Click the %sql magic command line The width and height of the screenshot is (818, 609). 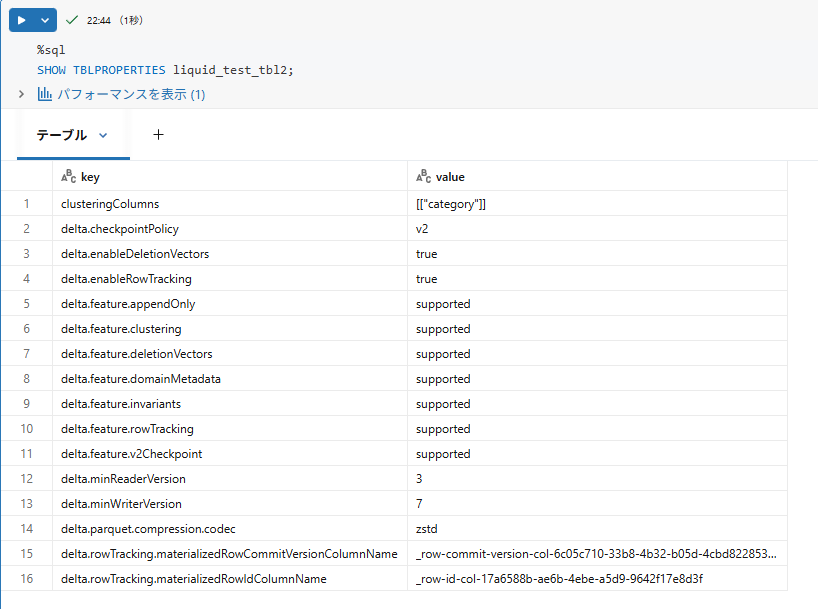51,50
